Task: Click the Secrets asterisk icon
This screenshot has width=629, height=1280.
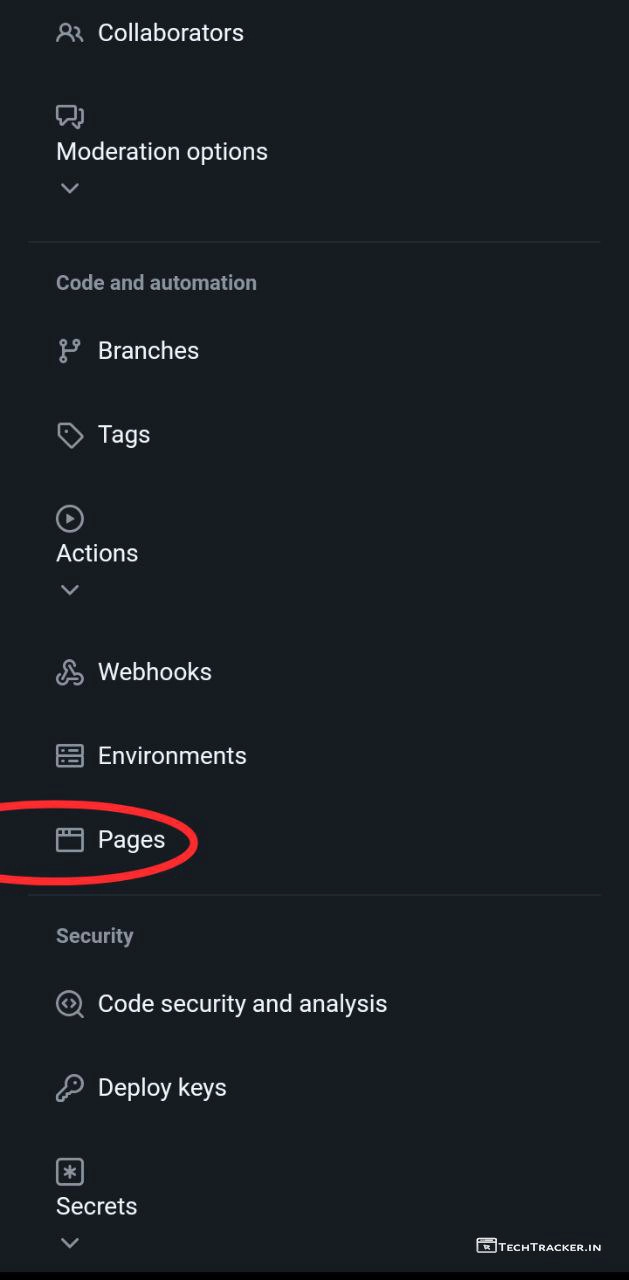Action: tap(69, 1172)
